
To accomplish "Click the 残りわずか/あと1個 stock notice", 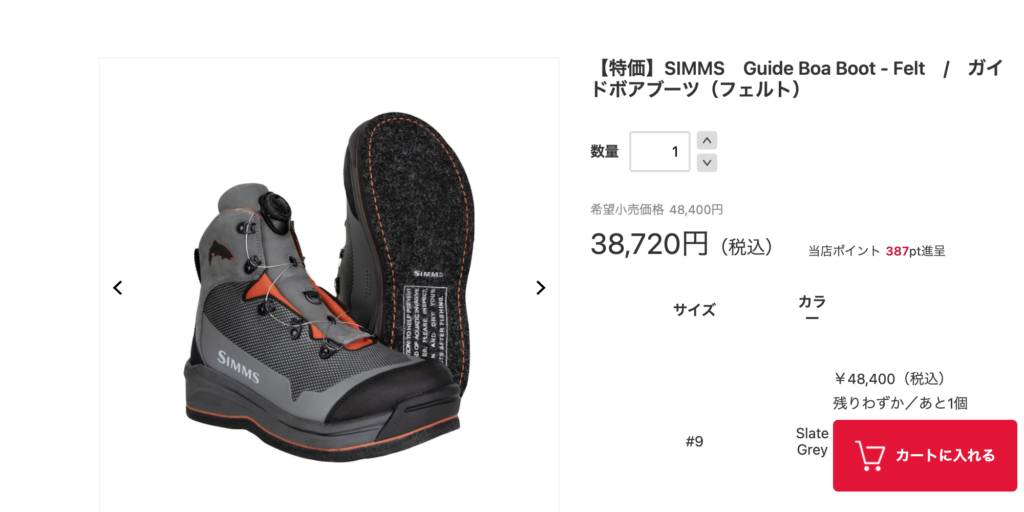I will point(900,403).
